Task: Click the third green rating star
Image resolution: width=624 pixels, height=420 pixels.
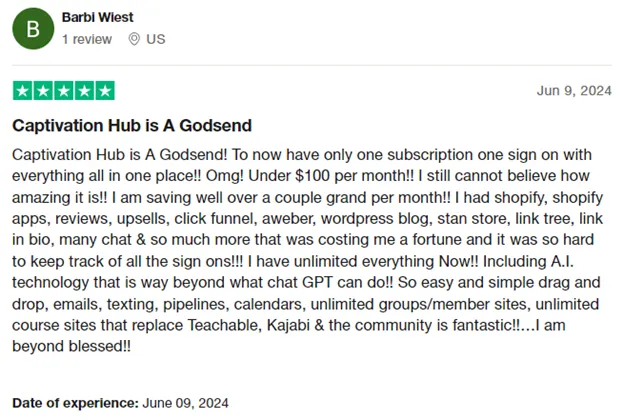Action: [64, 91]
